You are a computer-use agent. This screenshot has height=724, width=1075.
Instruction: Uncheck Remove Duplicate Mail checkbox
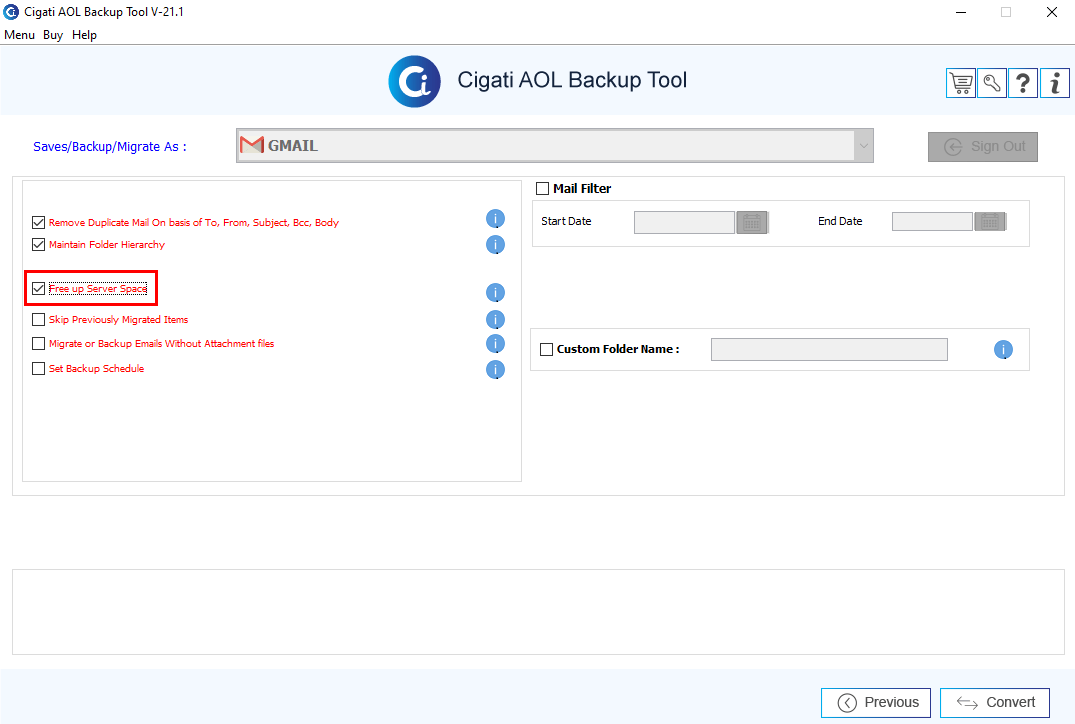coord(38,222)
